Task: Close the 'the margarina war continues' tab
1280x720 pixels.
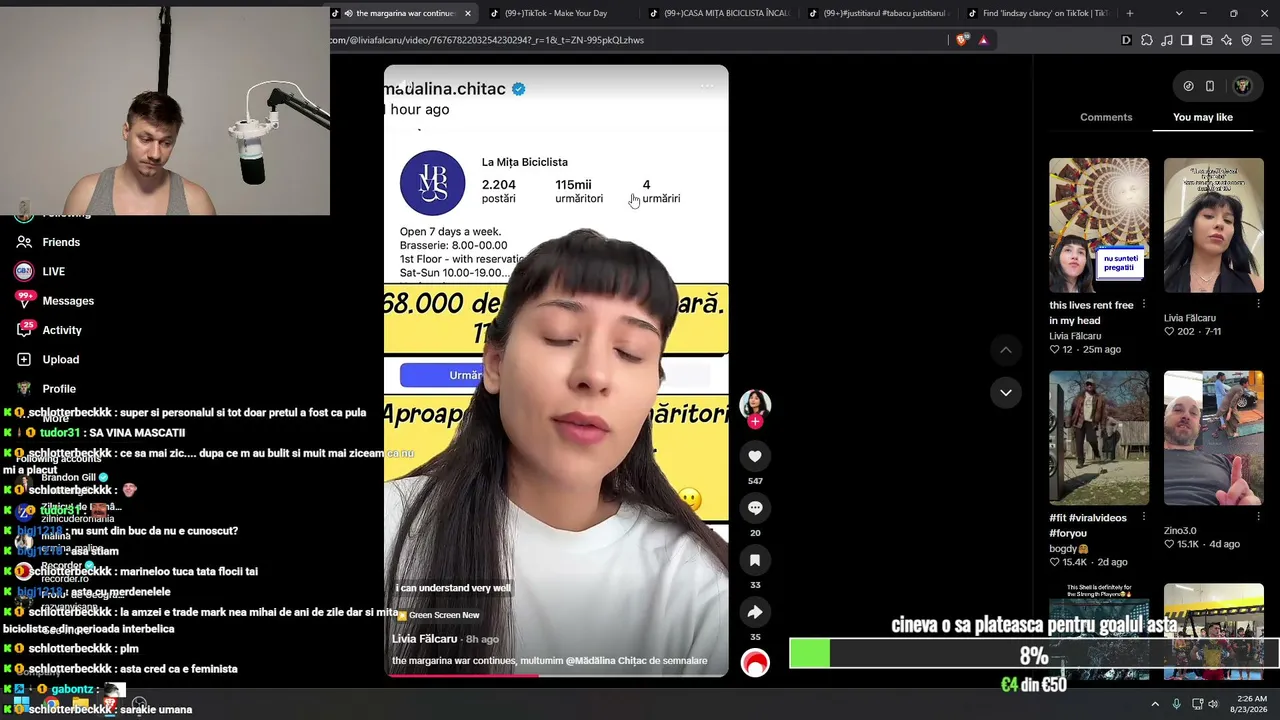Action: point(467,13)
